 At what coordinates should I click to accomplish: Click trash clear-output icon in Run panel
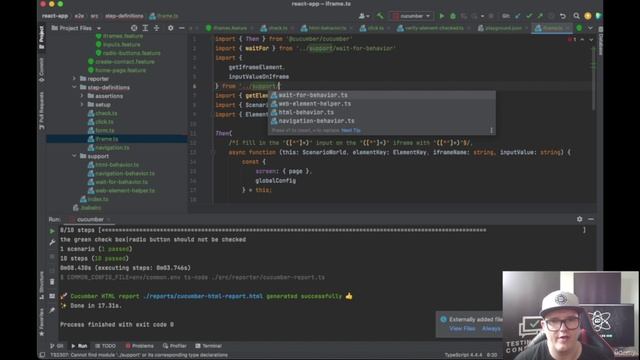[x=52, y=282]
